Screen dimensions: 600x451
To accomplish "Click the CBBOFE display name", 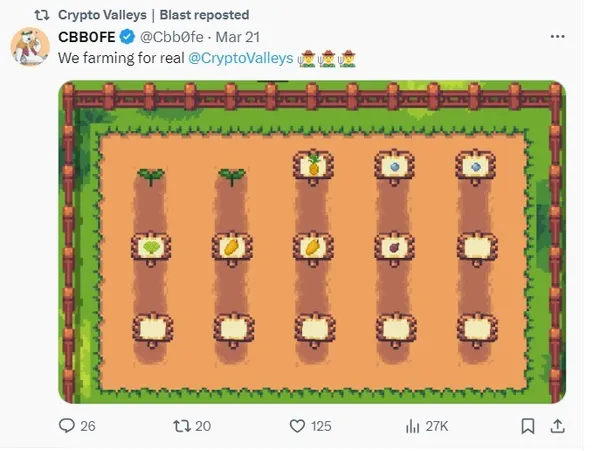I will click(87, 37).
